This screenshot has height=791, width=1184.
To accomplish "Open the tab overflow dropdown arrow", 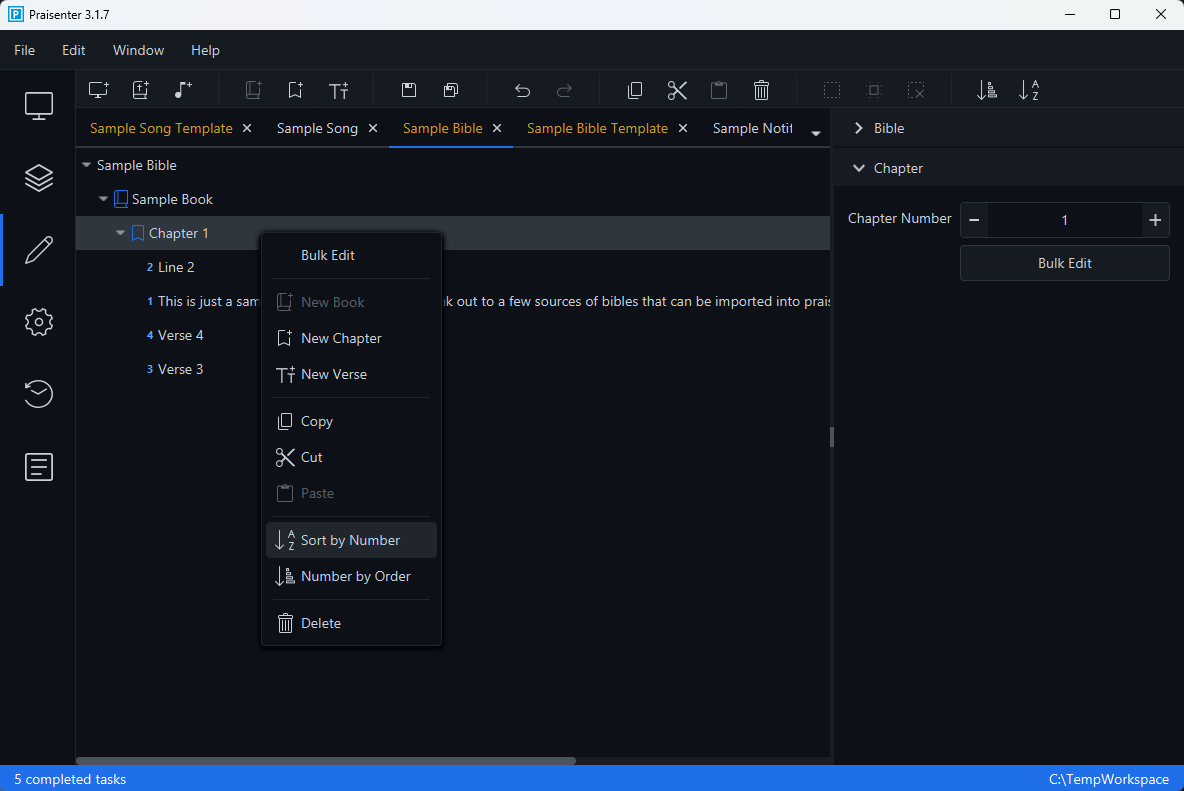I will coord(816,133).
